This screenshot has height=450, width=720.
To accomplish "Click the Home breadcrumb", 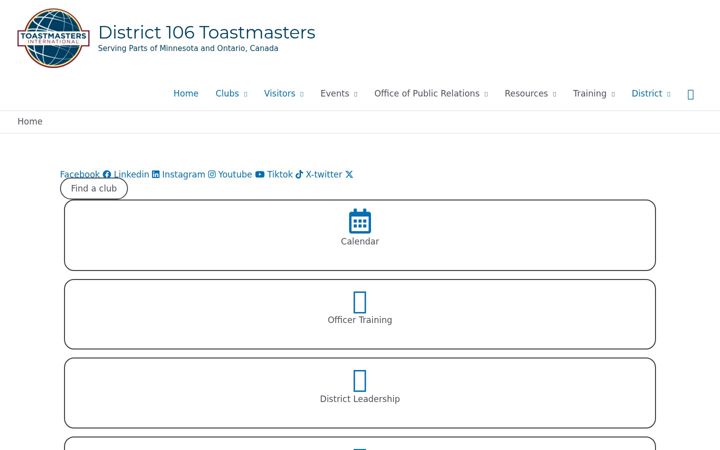I will [x=30, y=122].
